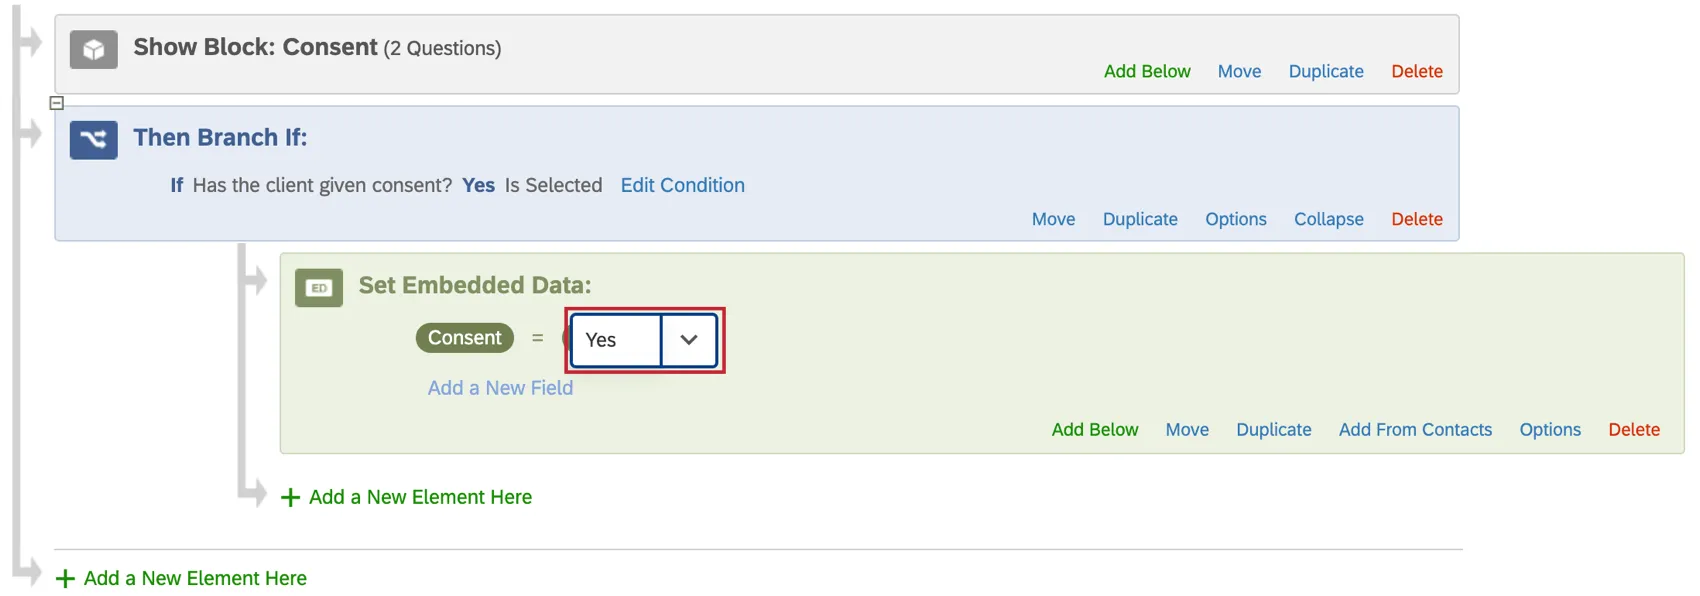The width and height of the screenshot is (1700, 596).
Task: Click the ED icon on Set Embedded Data
Action: [x=318, y=288]
